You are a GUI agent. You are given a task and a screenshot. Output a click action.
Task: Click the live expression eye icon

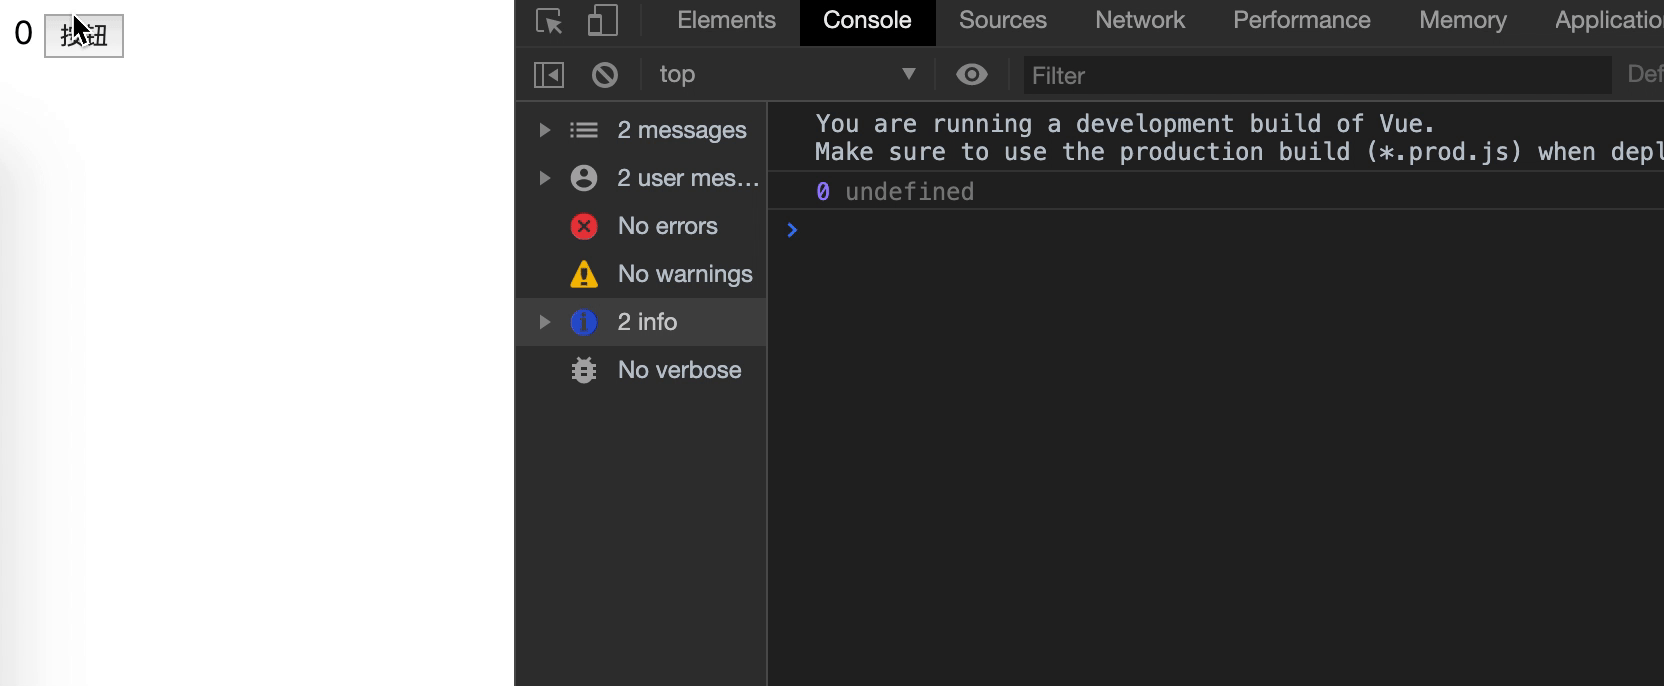971,75
